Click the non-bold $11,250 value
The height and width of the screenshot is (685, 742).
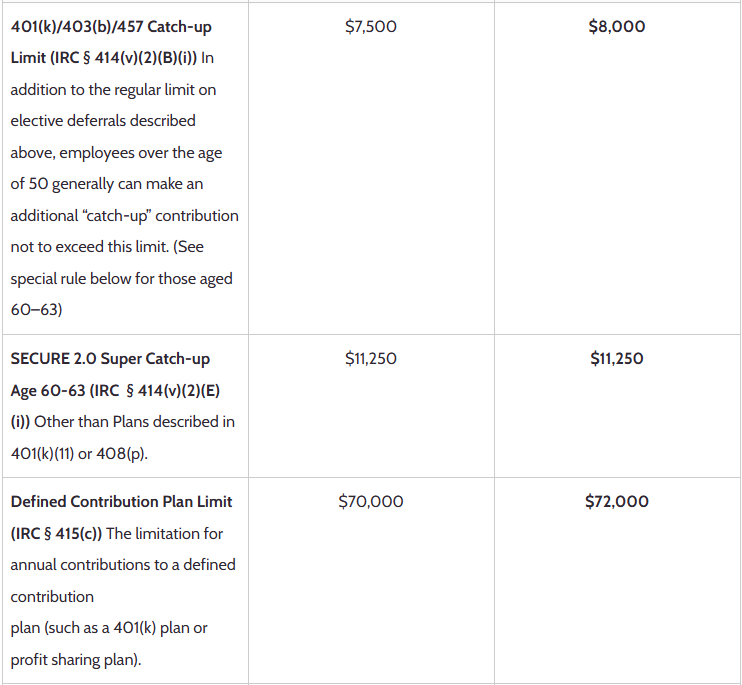[370, 358]
